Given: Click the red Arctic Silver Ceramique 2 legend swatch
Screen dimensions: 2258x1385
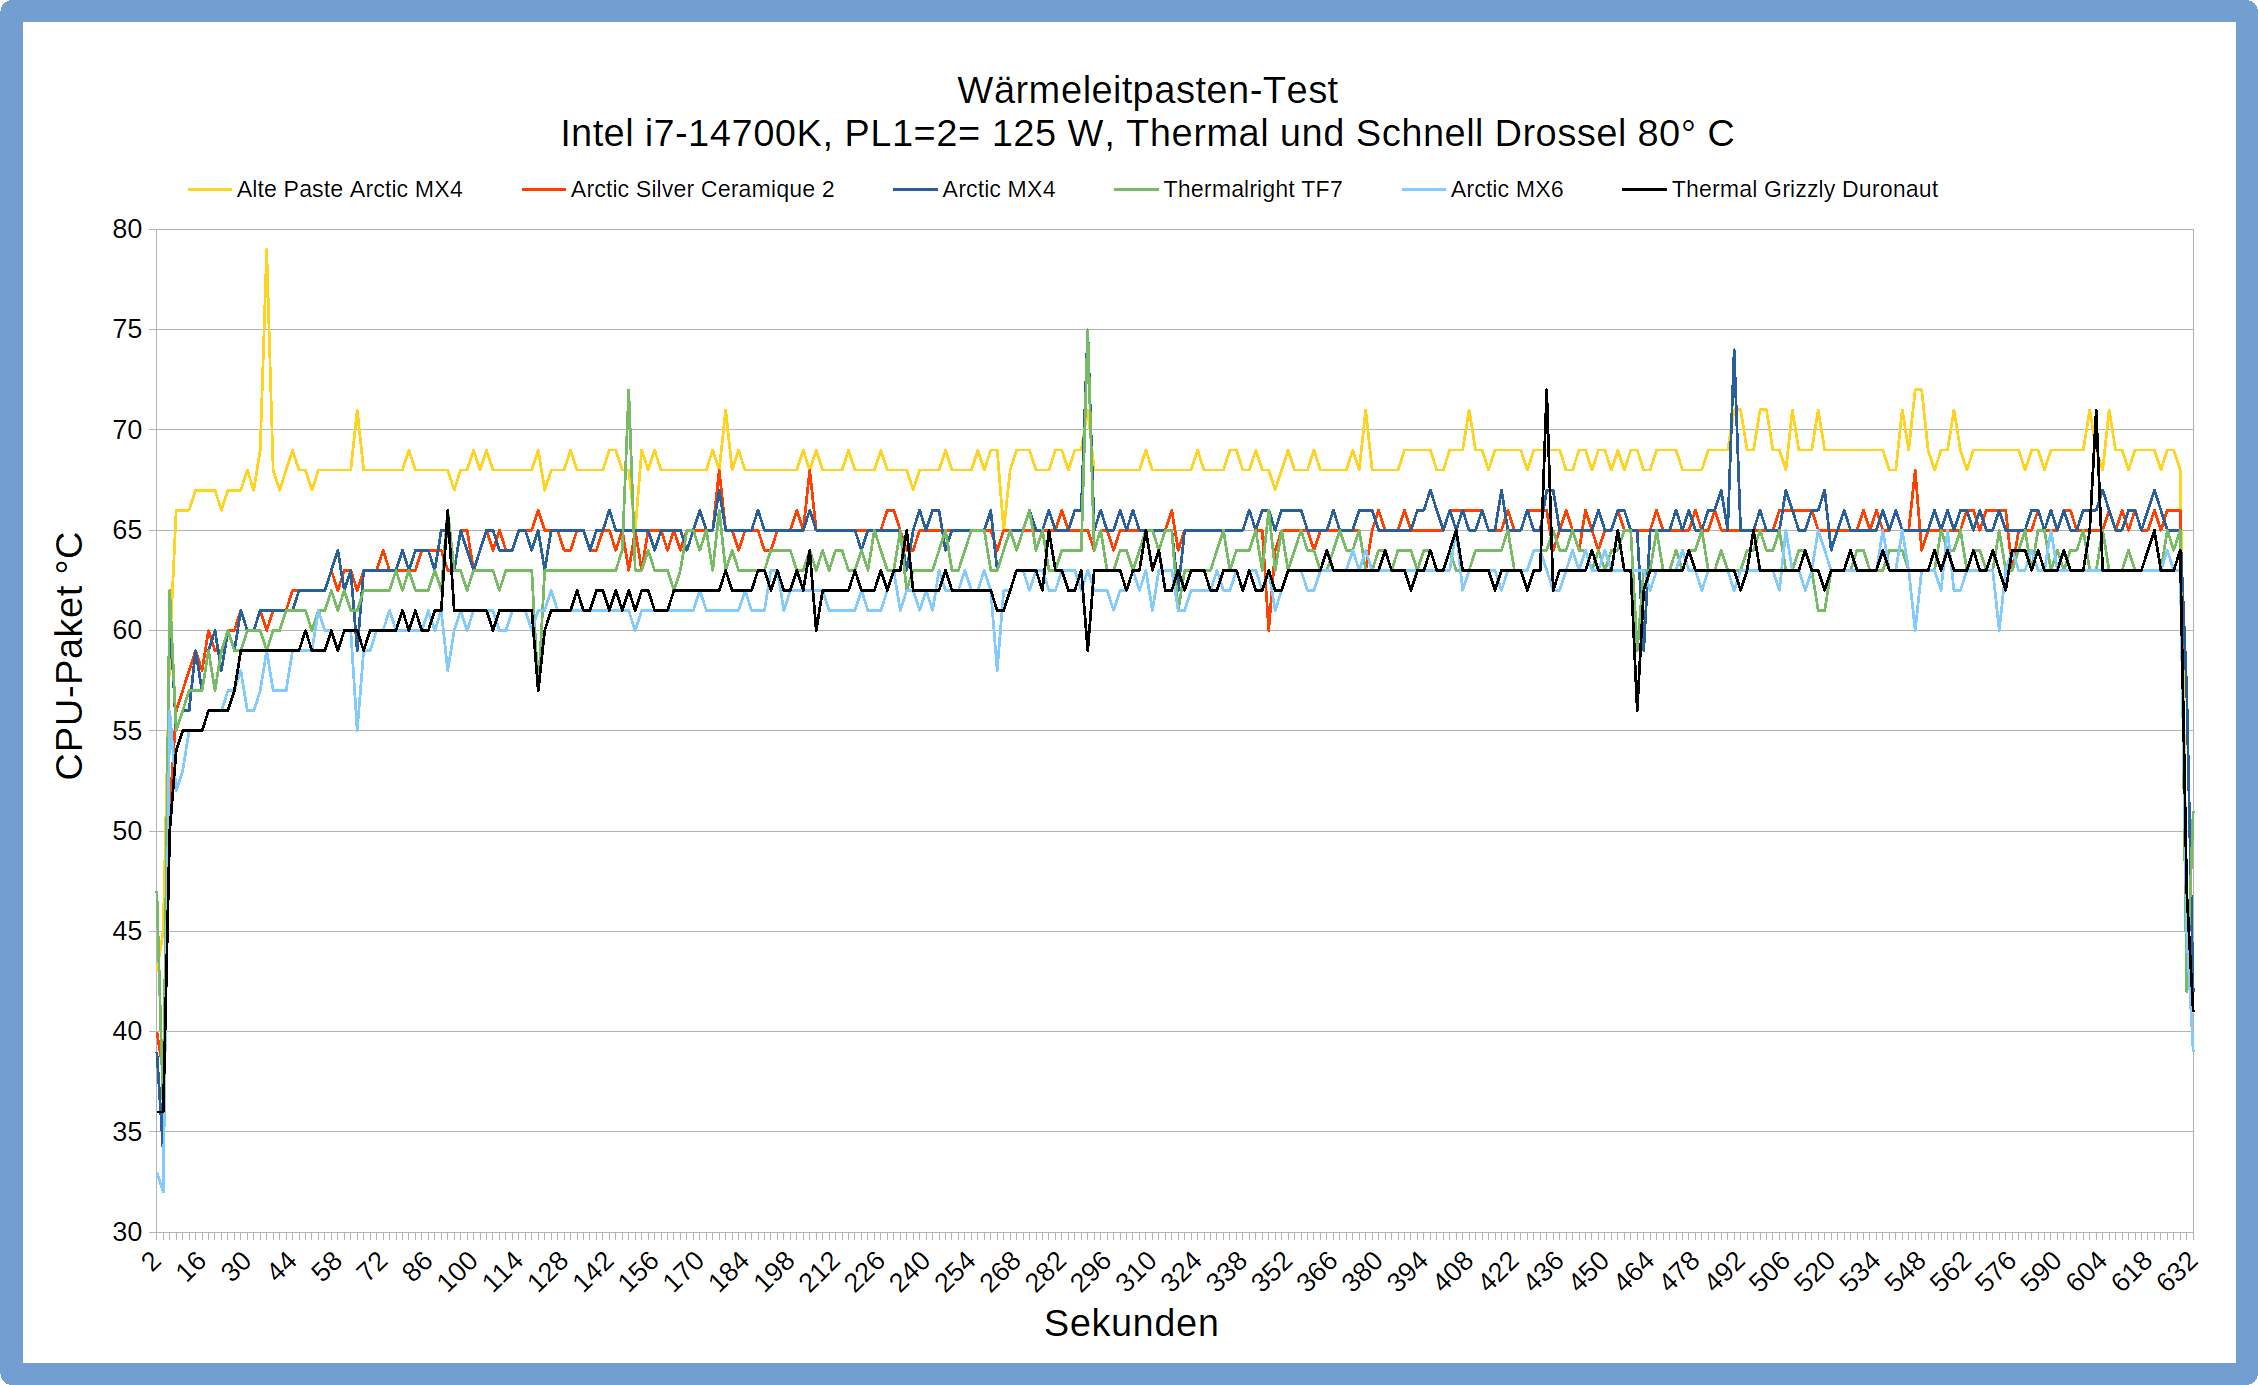Looking at the screenshot, I should (x=543, y=190).
